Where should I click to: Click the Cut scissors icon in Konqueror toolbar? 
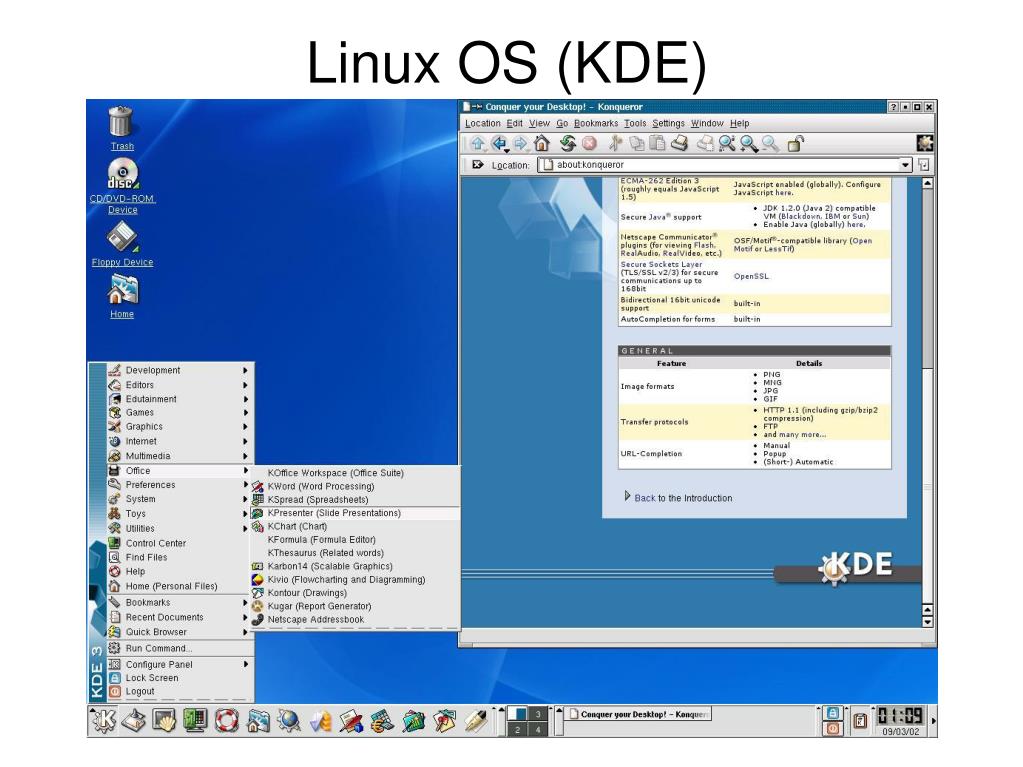[x=615, y=143]
